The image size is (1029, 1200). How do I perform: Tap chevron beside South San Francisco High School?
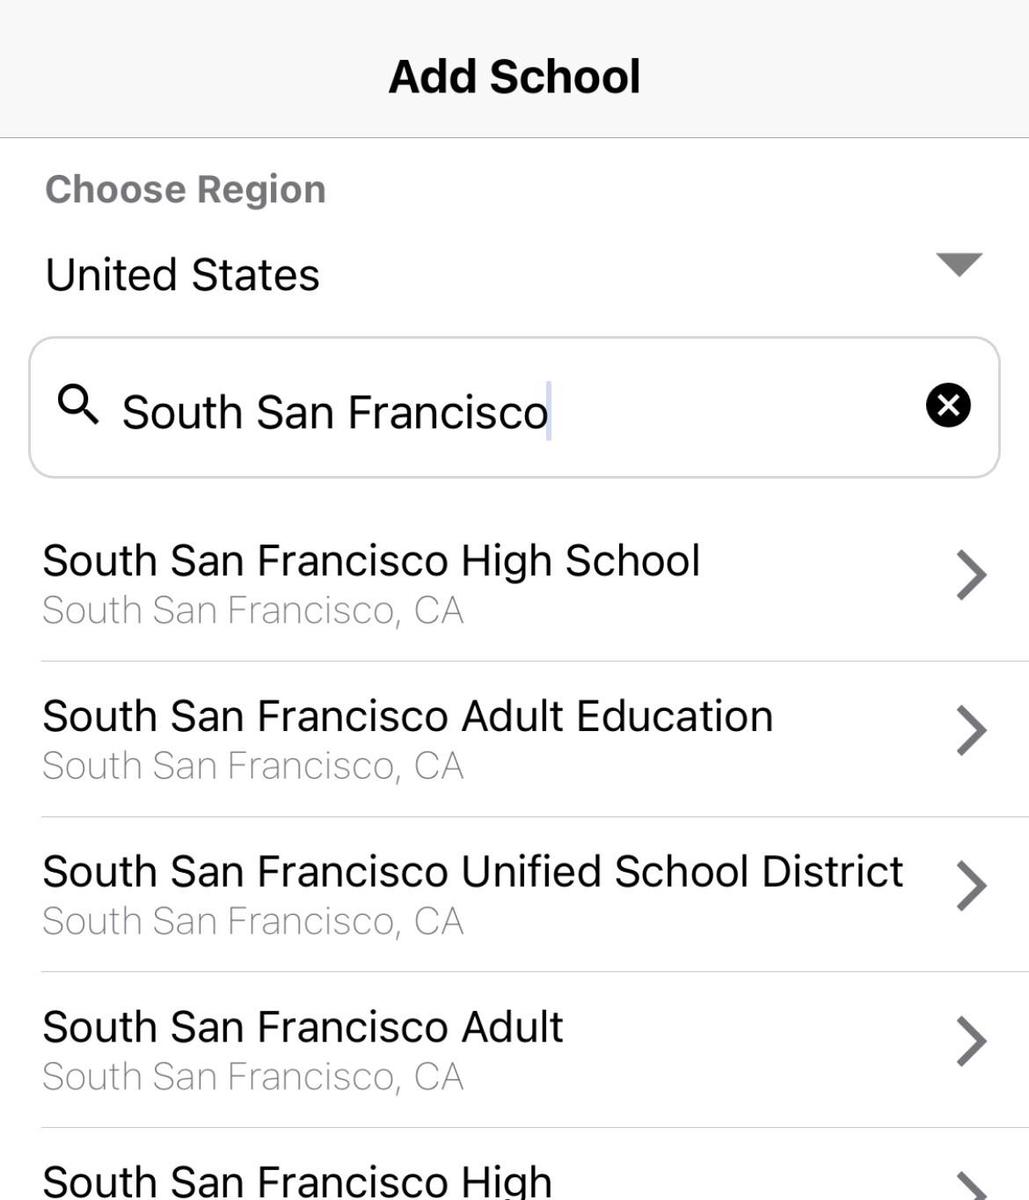pyautogui.click(x=971, y=575)
